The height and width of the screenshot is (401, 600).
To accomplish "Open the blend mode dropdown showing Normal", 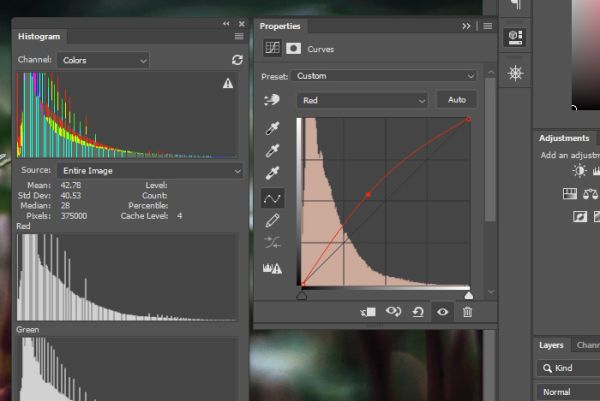I will coord(568,392).
